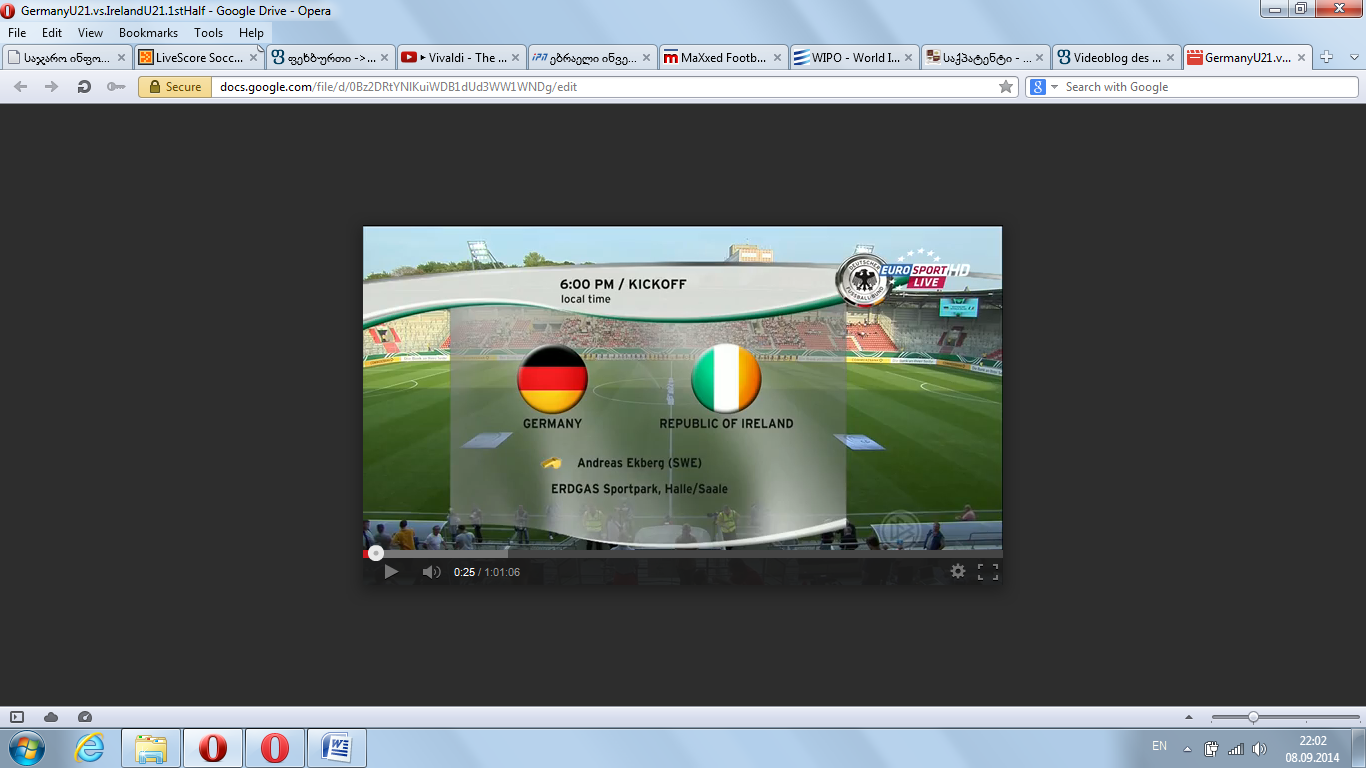The height and width of the screenshot is (768, 1366).
Task: Go back to the previous page
Action: pyautogui.click(x=20, y=87)
